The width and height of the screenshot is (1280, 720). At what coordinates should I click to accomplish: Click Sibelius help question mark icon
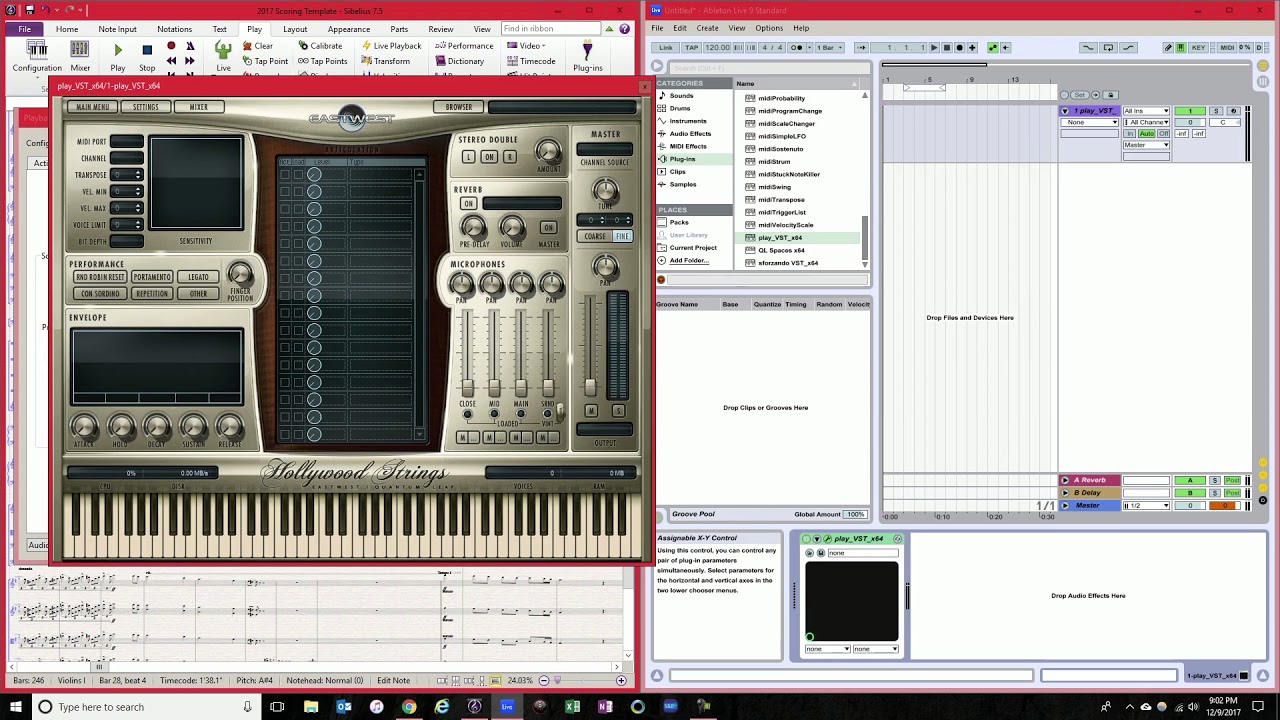(627, 29)
